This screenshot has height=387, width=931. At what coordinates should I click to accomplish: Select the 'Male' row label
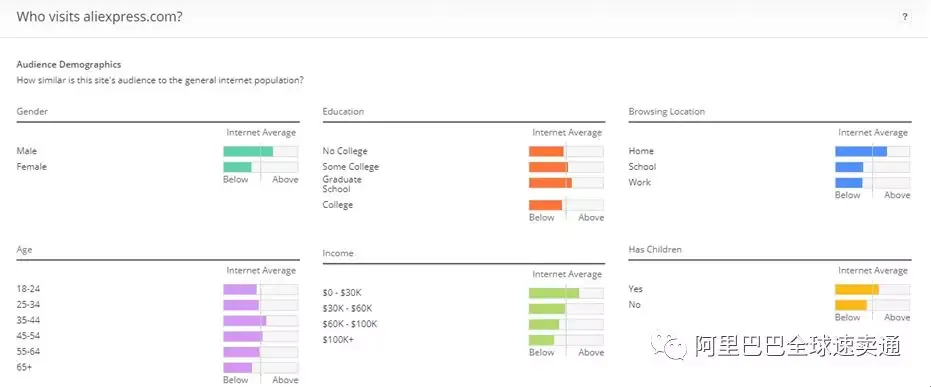[27, 151]
